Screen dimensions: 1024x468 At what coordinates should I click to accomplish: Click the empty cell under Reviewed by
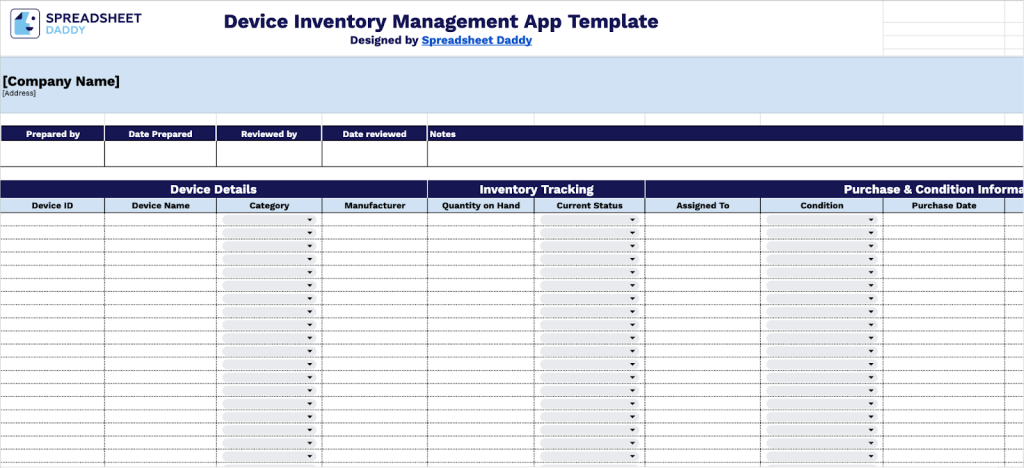pyautogui.click(x=269, y=154)
